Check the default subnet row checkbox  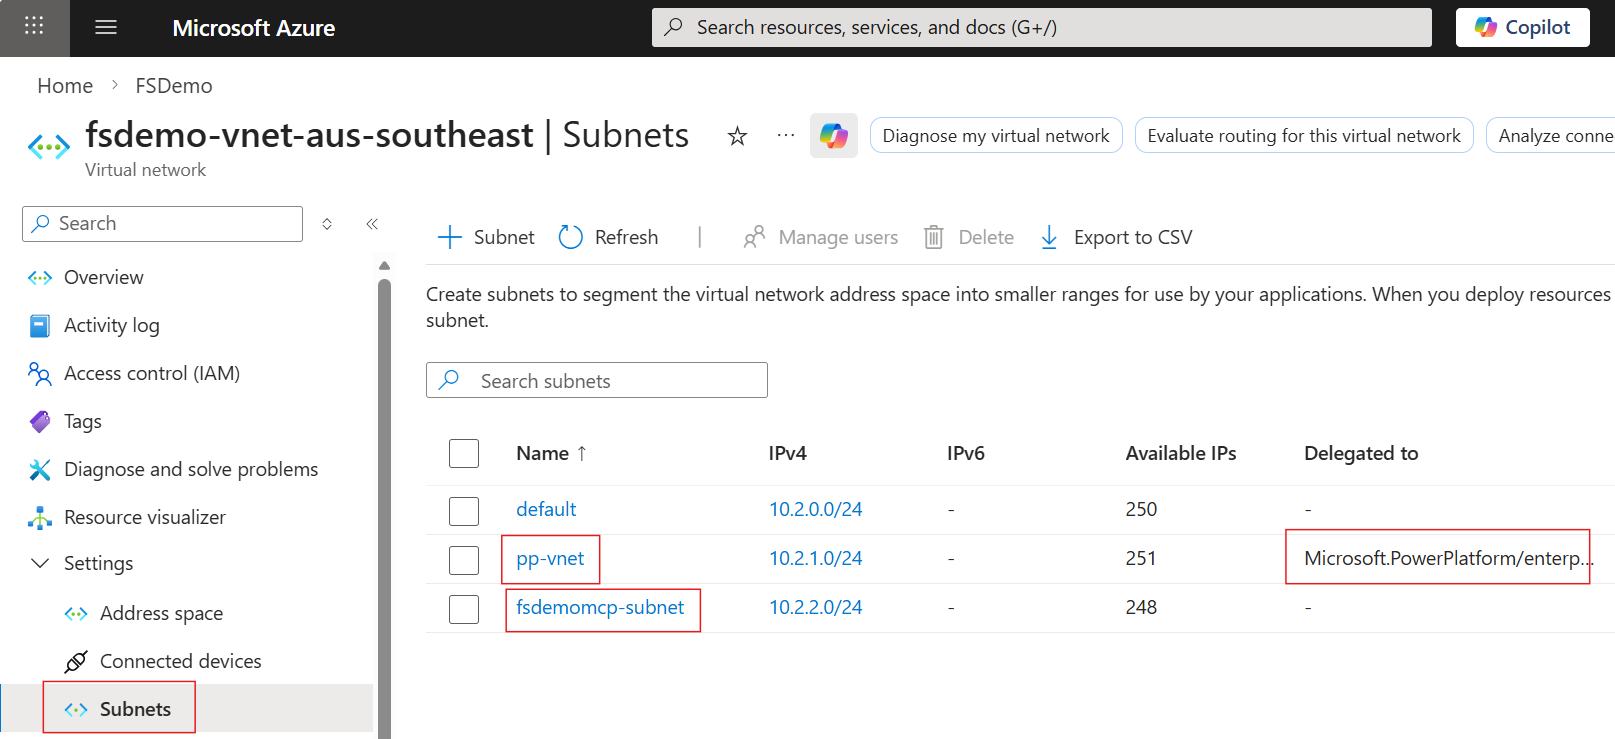[464, 510]
